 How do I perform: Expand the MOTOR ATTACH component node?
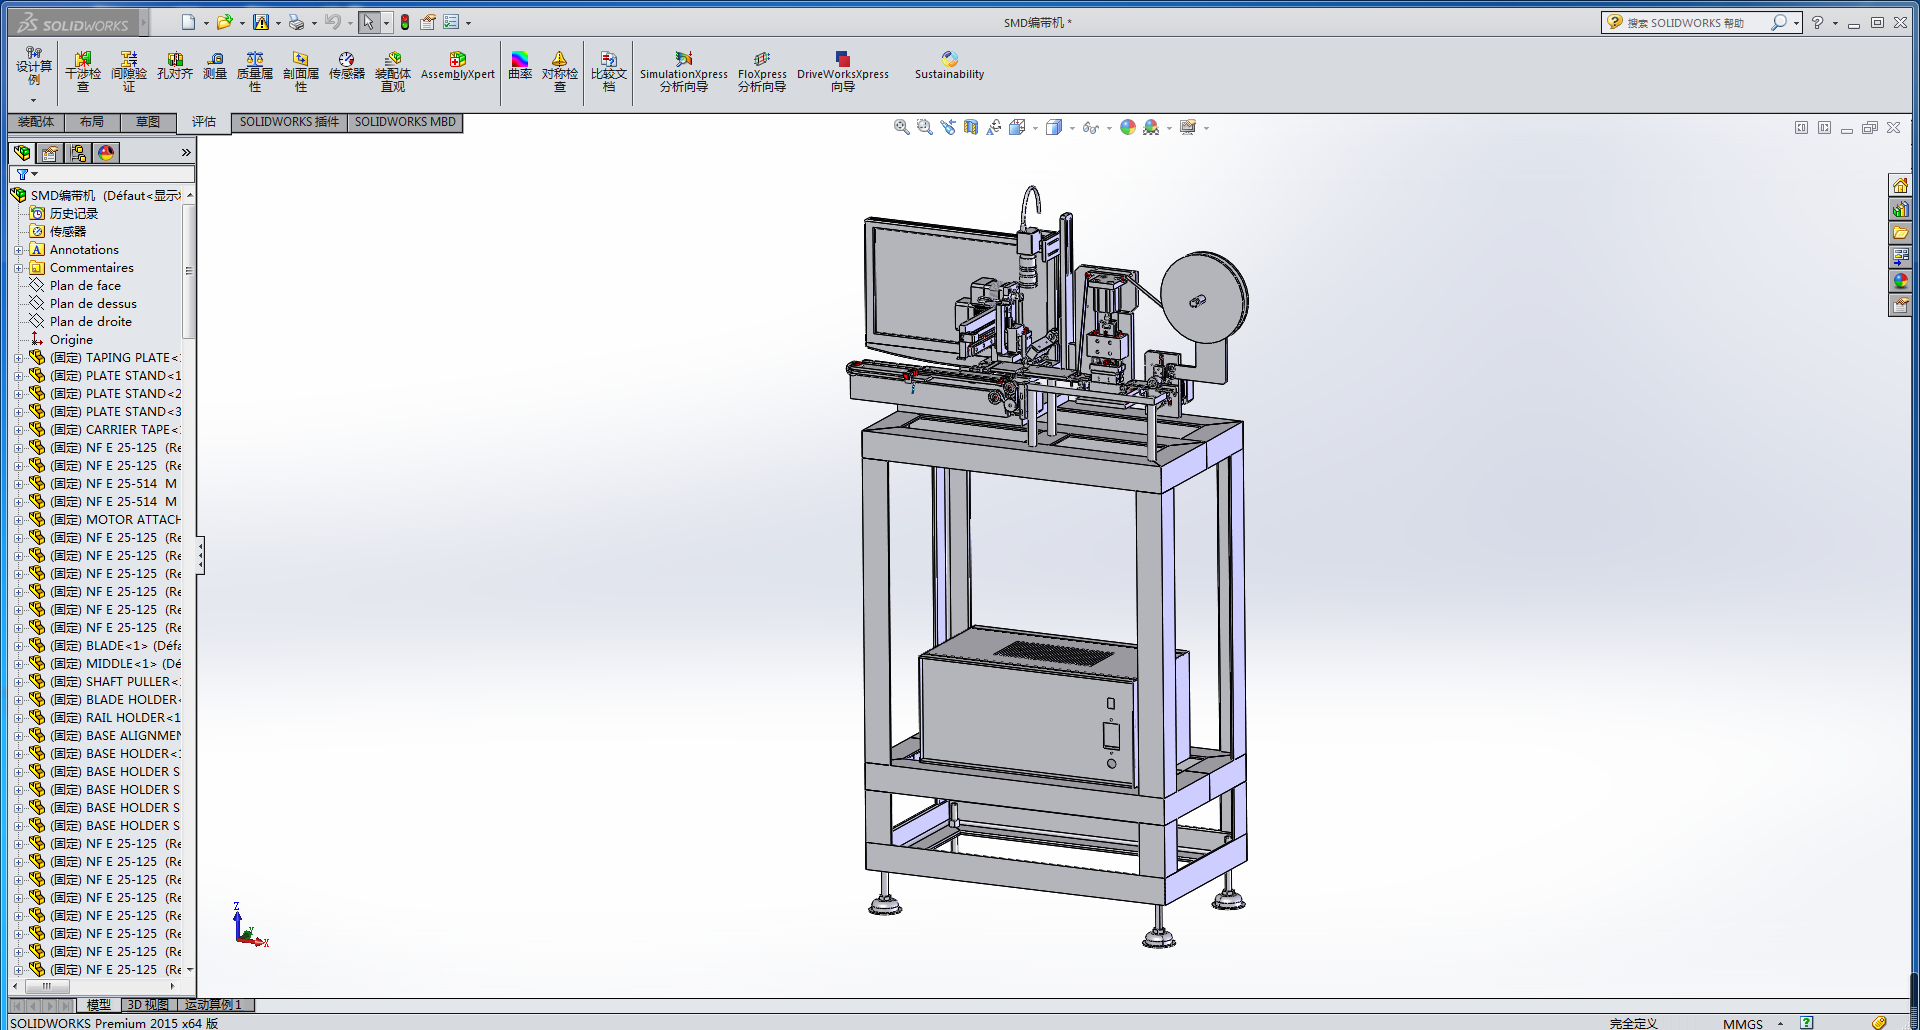point(18,520)
